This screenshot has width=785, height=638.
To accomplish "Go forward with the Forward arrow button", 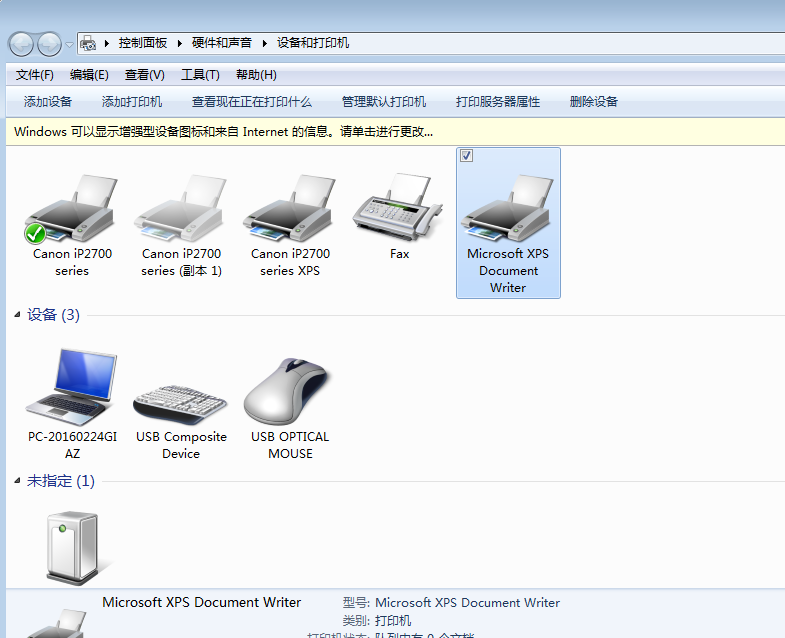I will [x=49, y=44].
